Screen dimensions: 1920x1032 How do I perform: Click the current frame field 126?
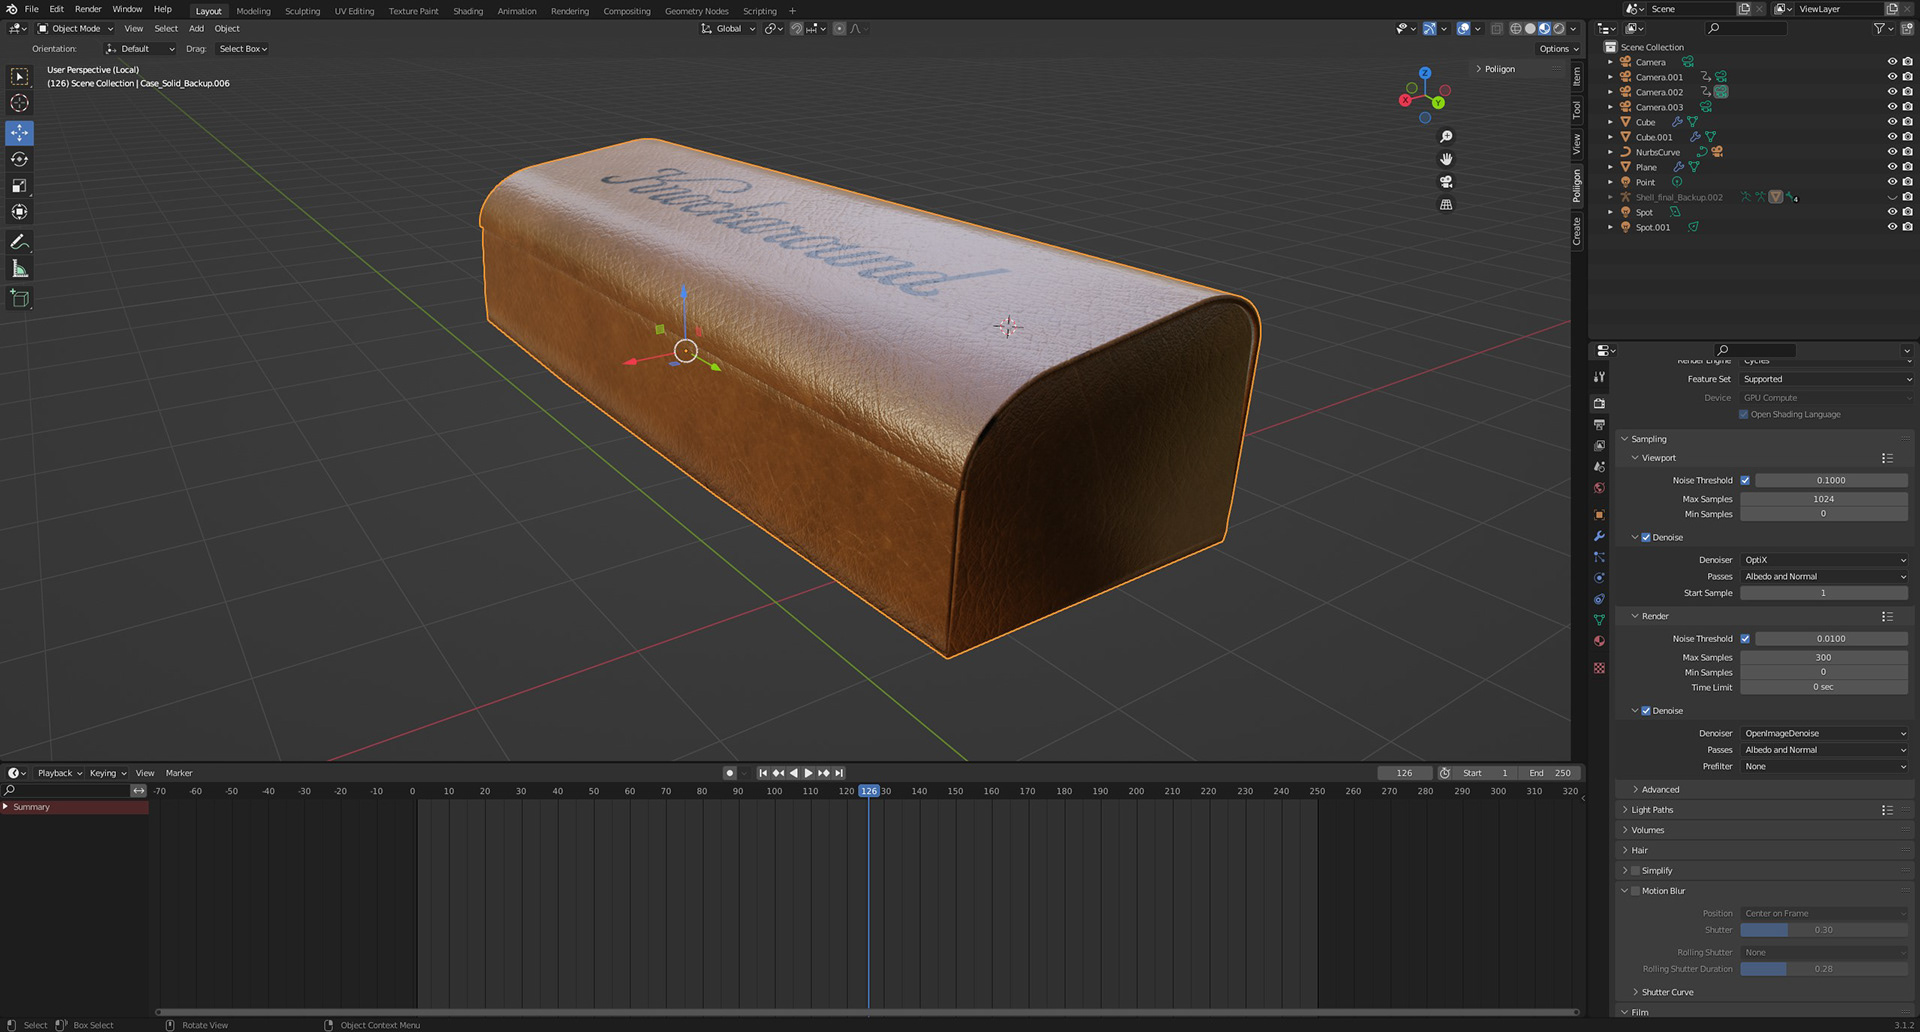1405,773
